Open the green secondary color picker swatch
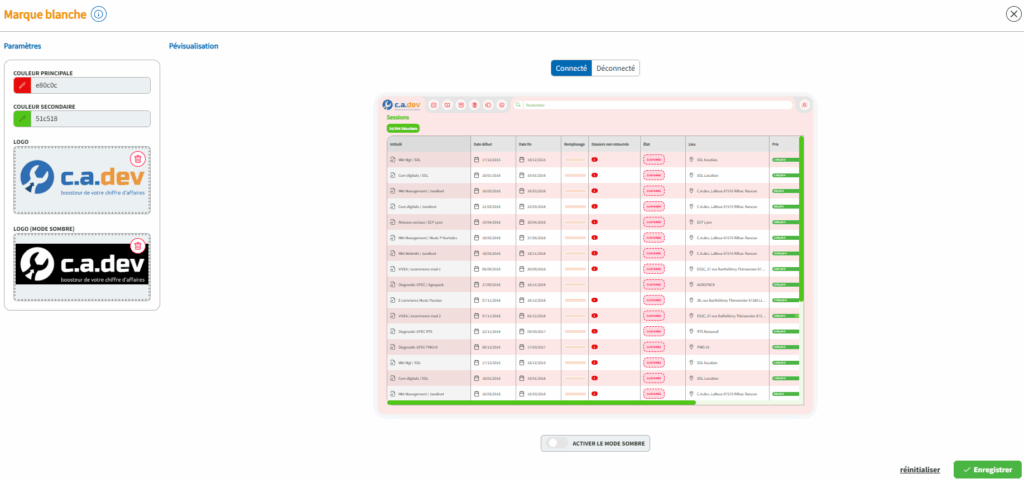Screen dimensions: 1024x479 [22, 119]
